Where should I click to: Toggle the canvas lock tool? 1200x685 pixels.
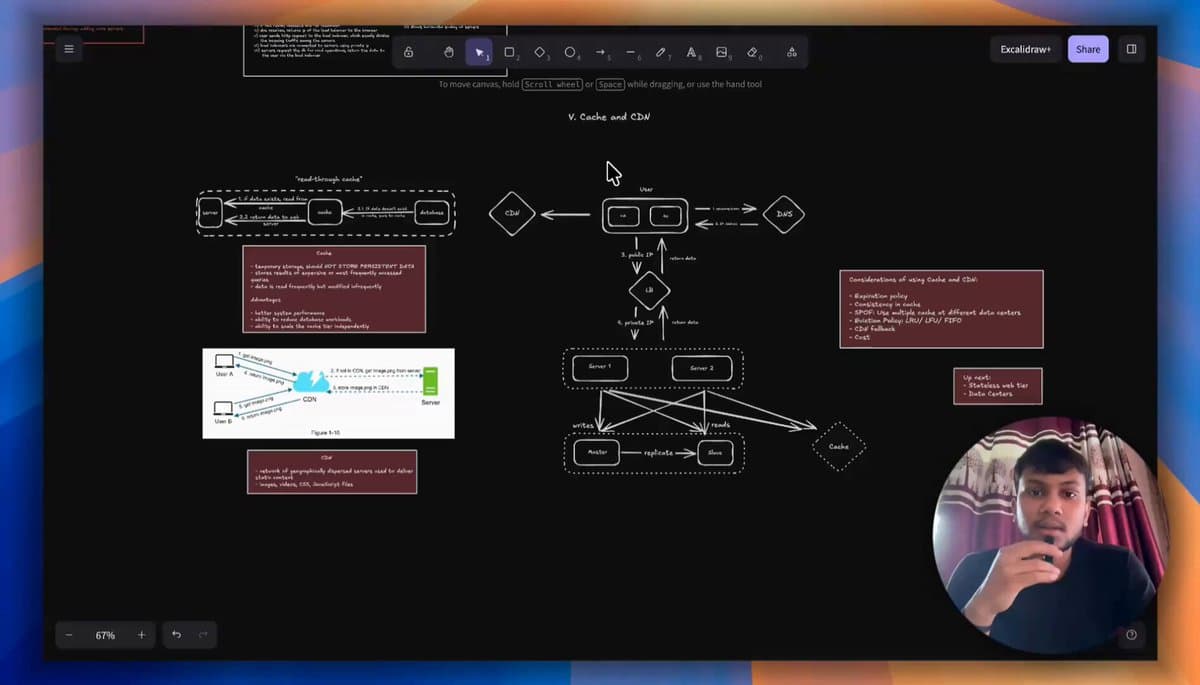pos(408,52)
